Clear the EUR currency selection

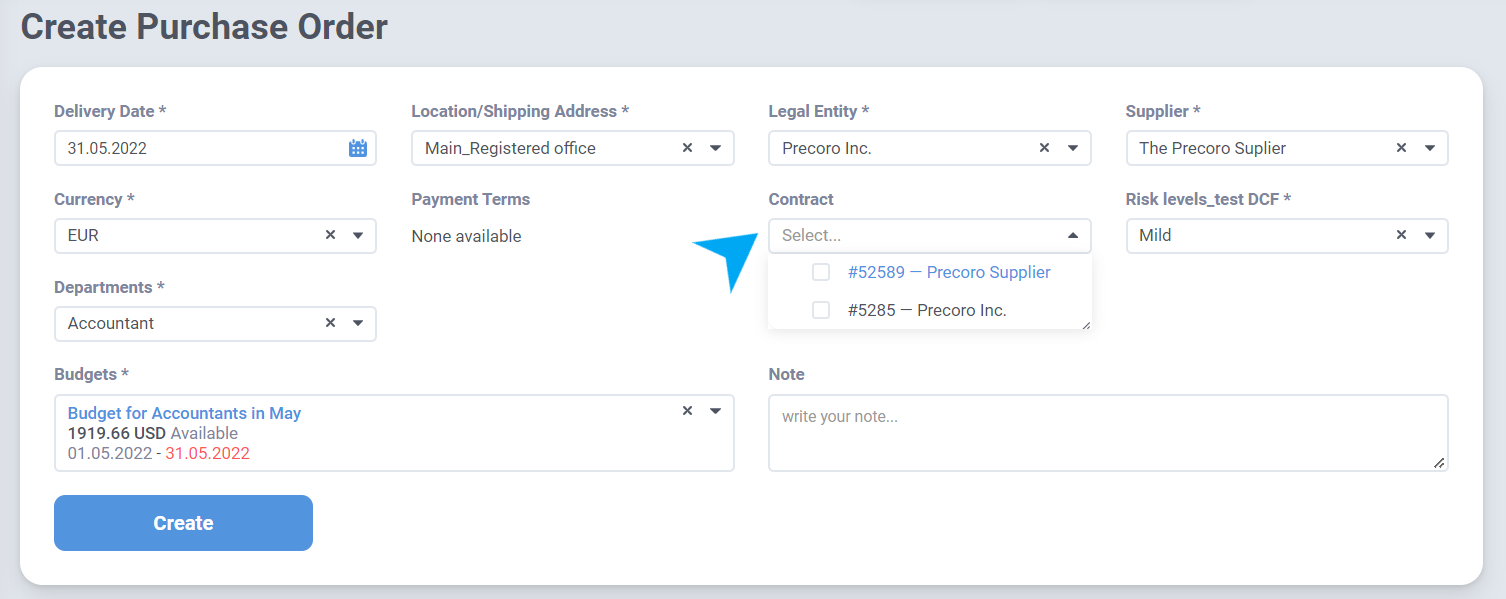tap(330, 235)
